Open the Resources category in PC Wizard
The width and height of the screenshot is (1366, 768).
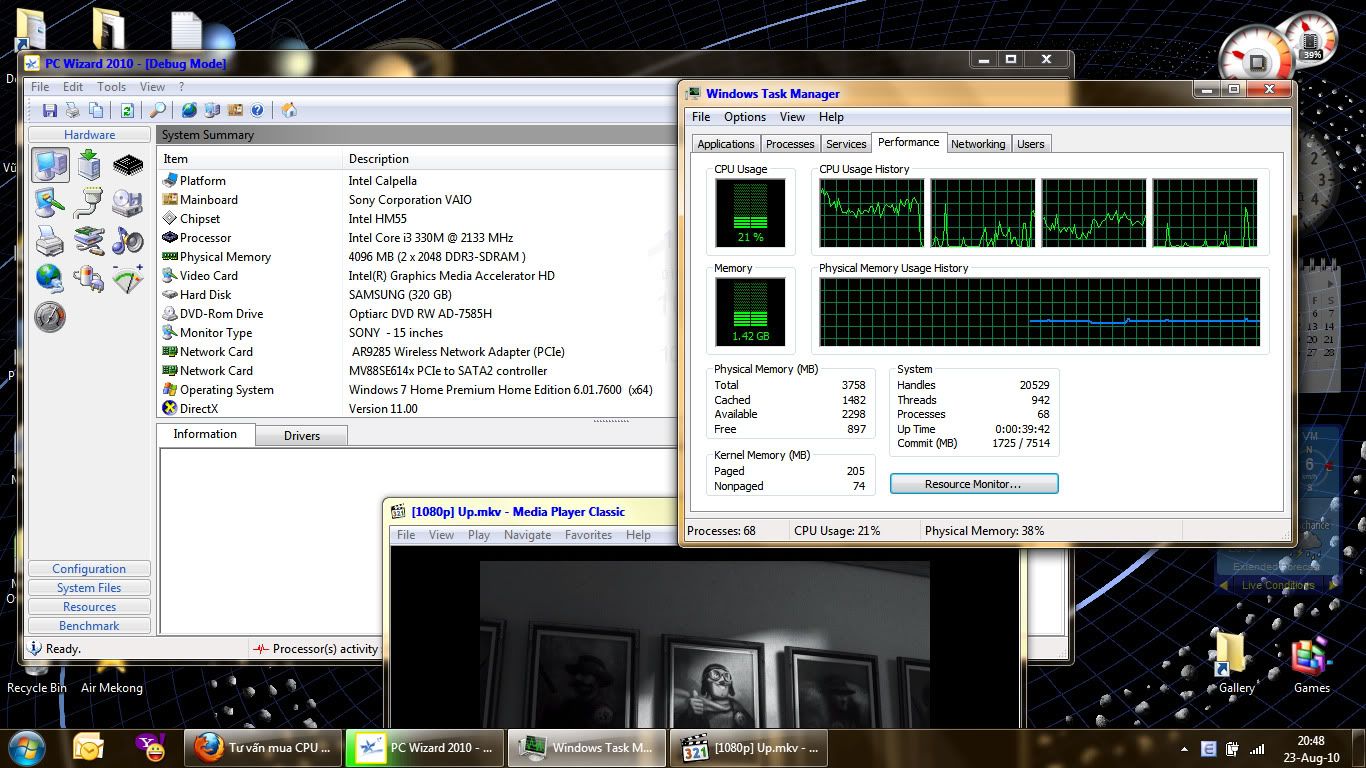pos(89,607)
